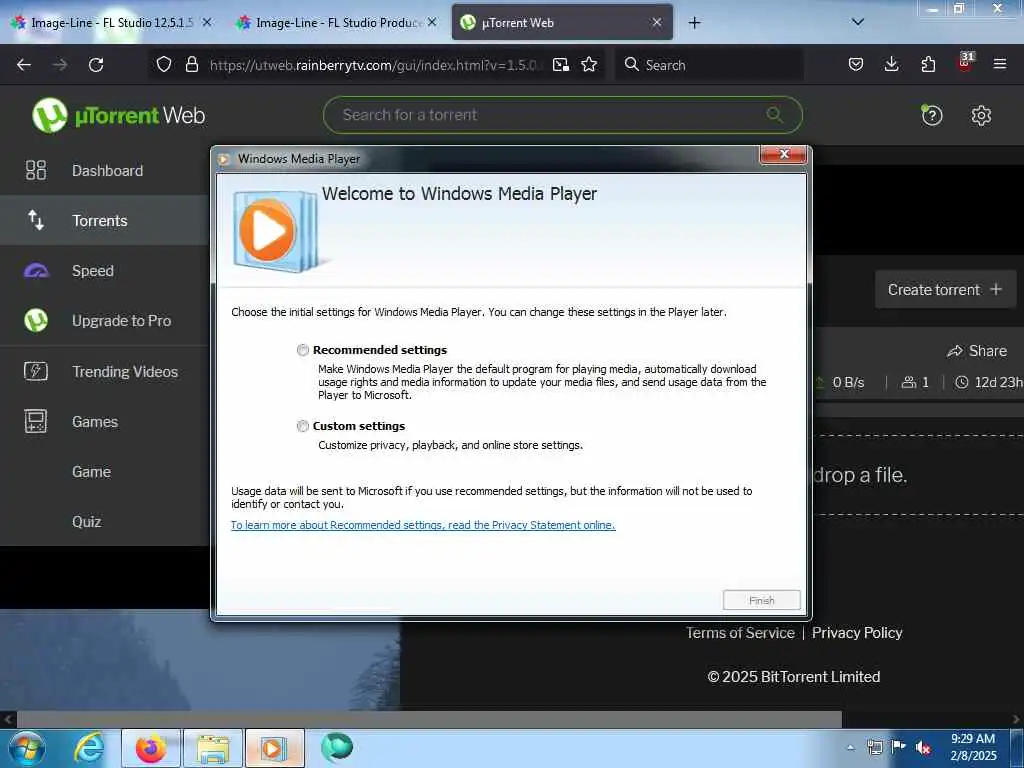1024x768 pixels.
Task: Click the horizontal scrollbar at page bottom
Action: tap(429, 720)
